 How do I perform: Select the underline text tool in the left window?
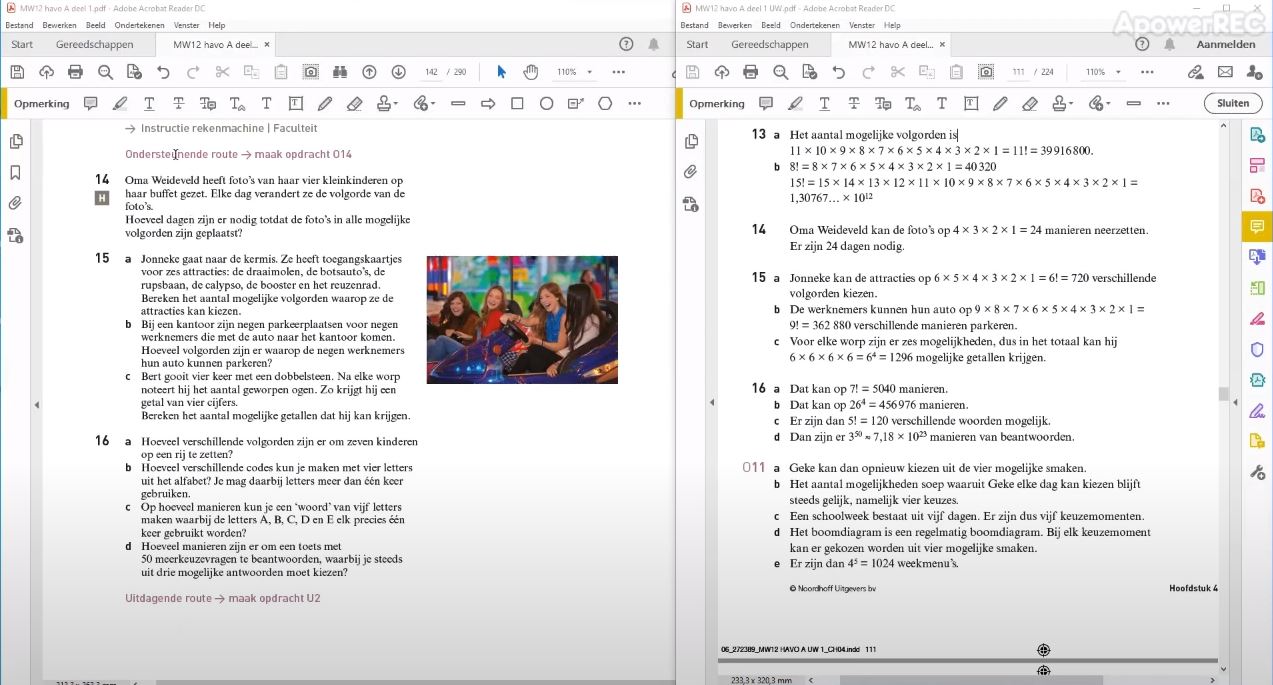click(149, 103)
